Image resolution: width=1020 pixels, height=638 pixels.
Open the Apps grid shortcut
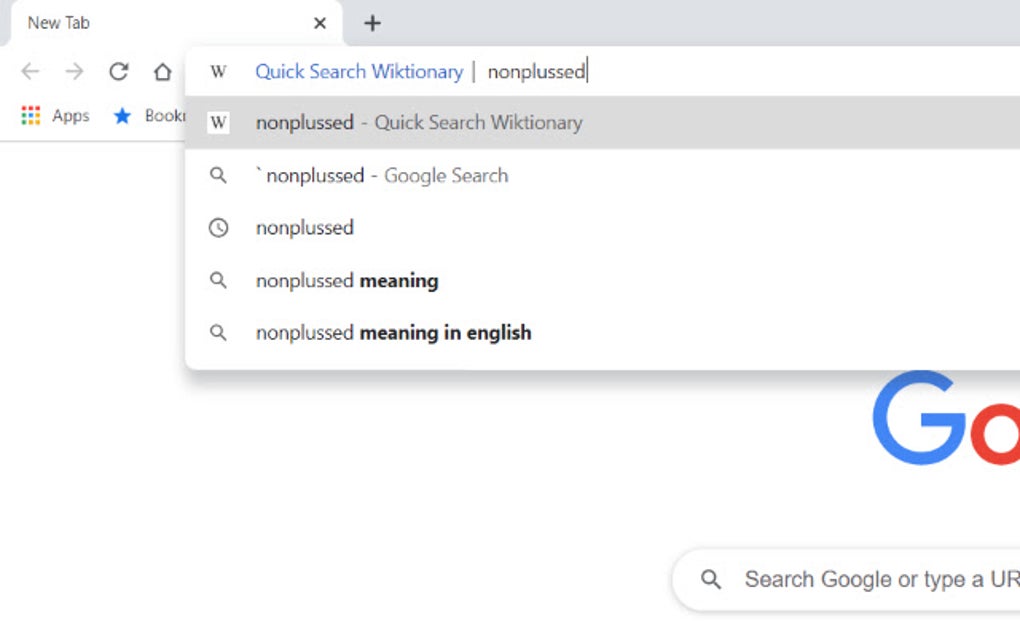coord(30,115)
